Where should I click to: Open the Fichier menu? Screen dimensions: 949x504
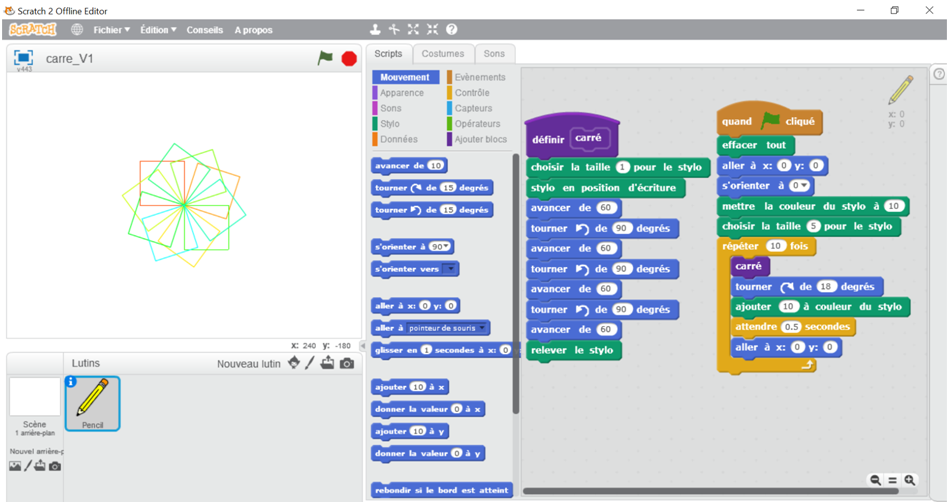[x=111, y=30]
